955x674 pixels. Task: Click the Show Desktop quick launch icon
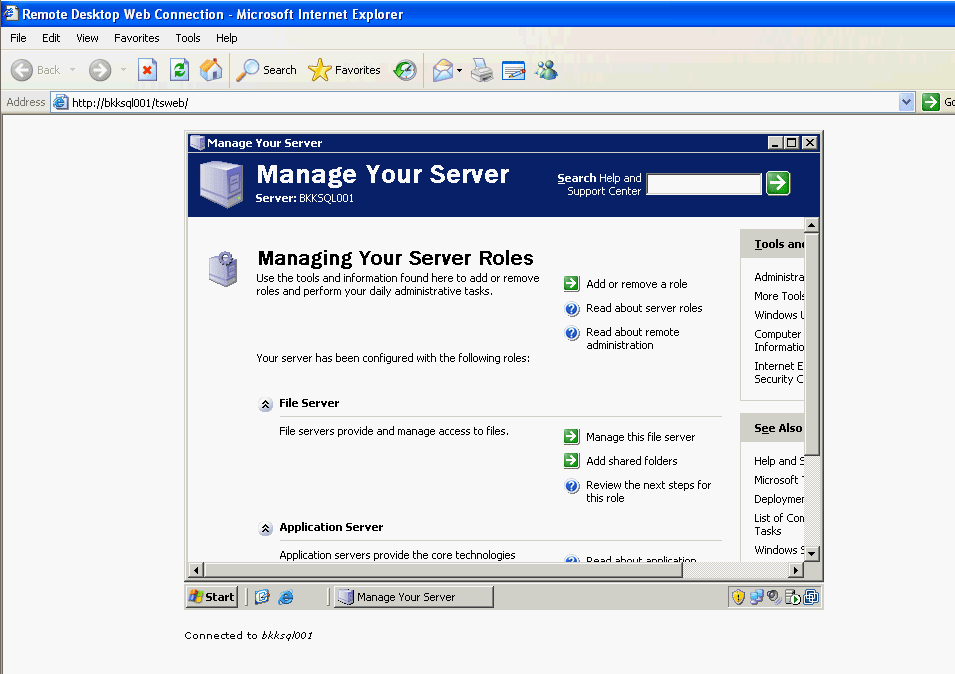pyautogui.click(x=263, y=597)
